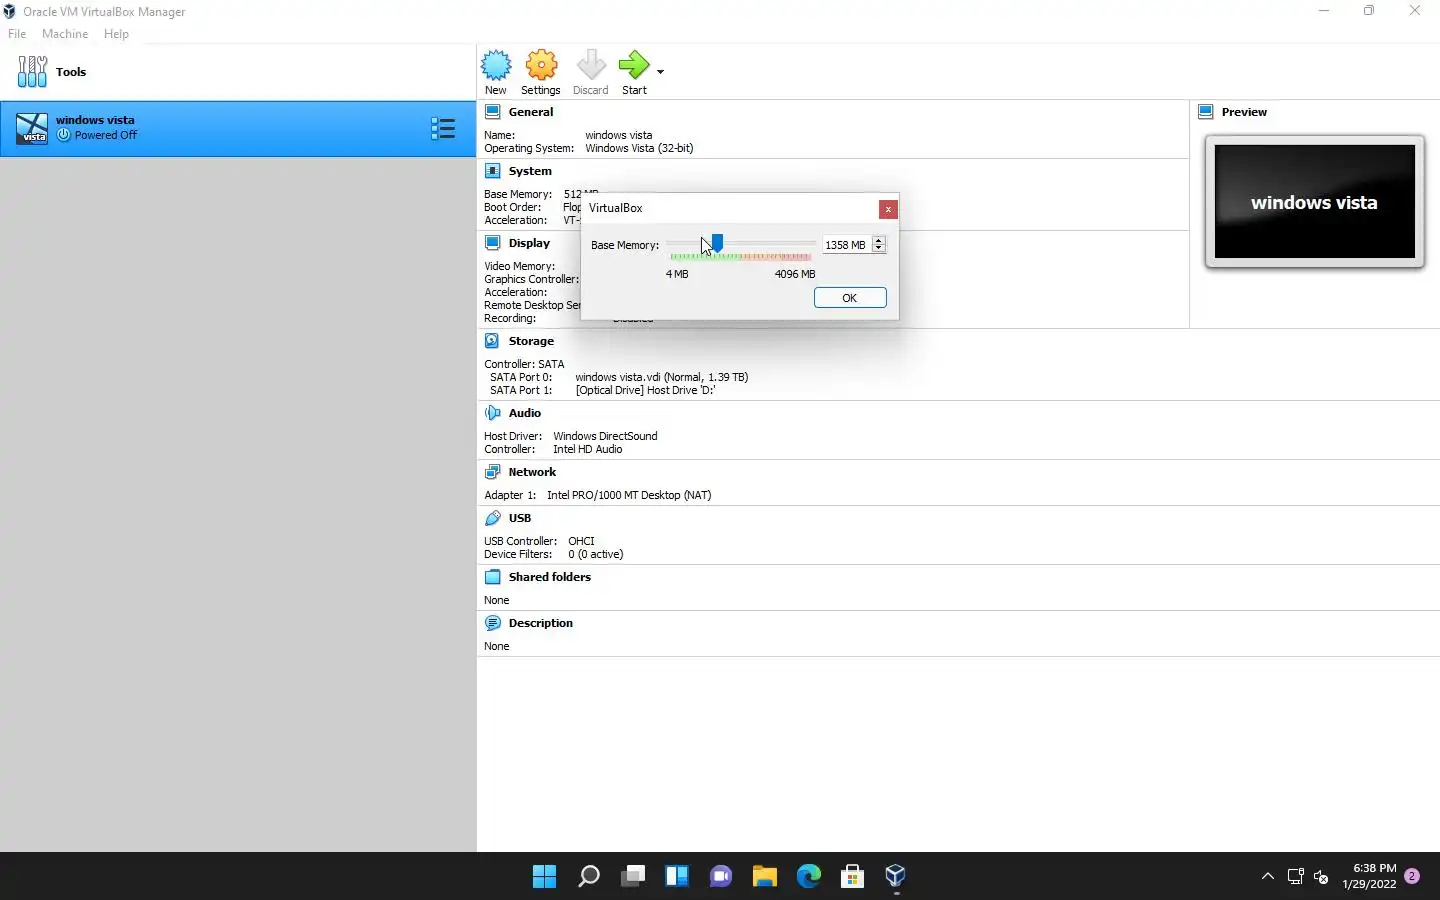Click the windows vista.vdi SATA Port 0 entry
The height and width of the screenshot is (900, 1440).
662,377
